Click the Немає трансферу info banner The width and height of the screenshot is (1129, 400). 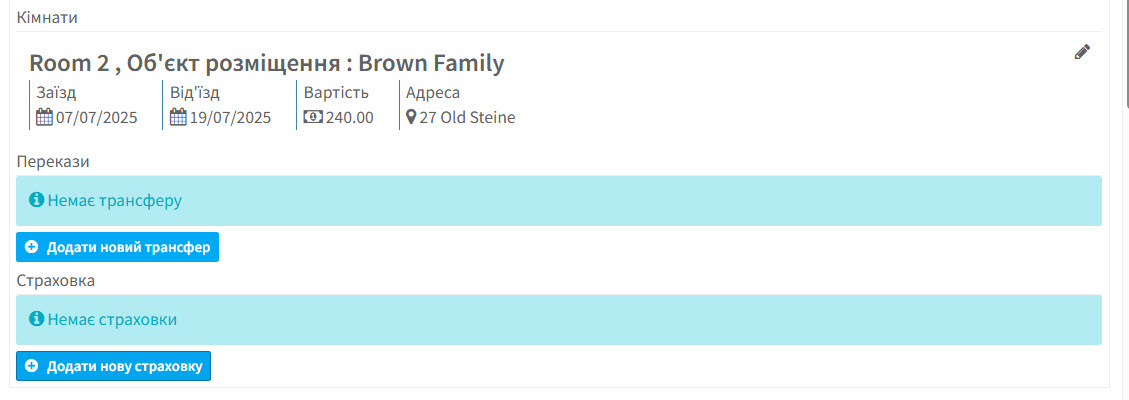click(x=559, y=201)
